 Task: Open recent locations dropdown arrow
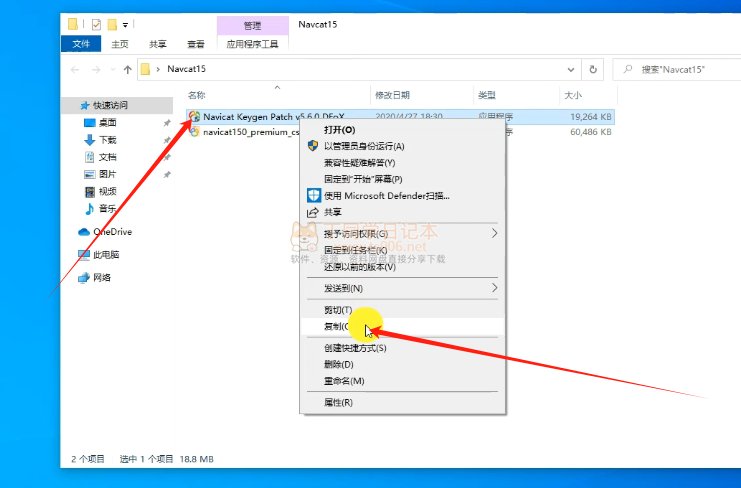(112, 70)
